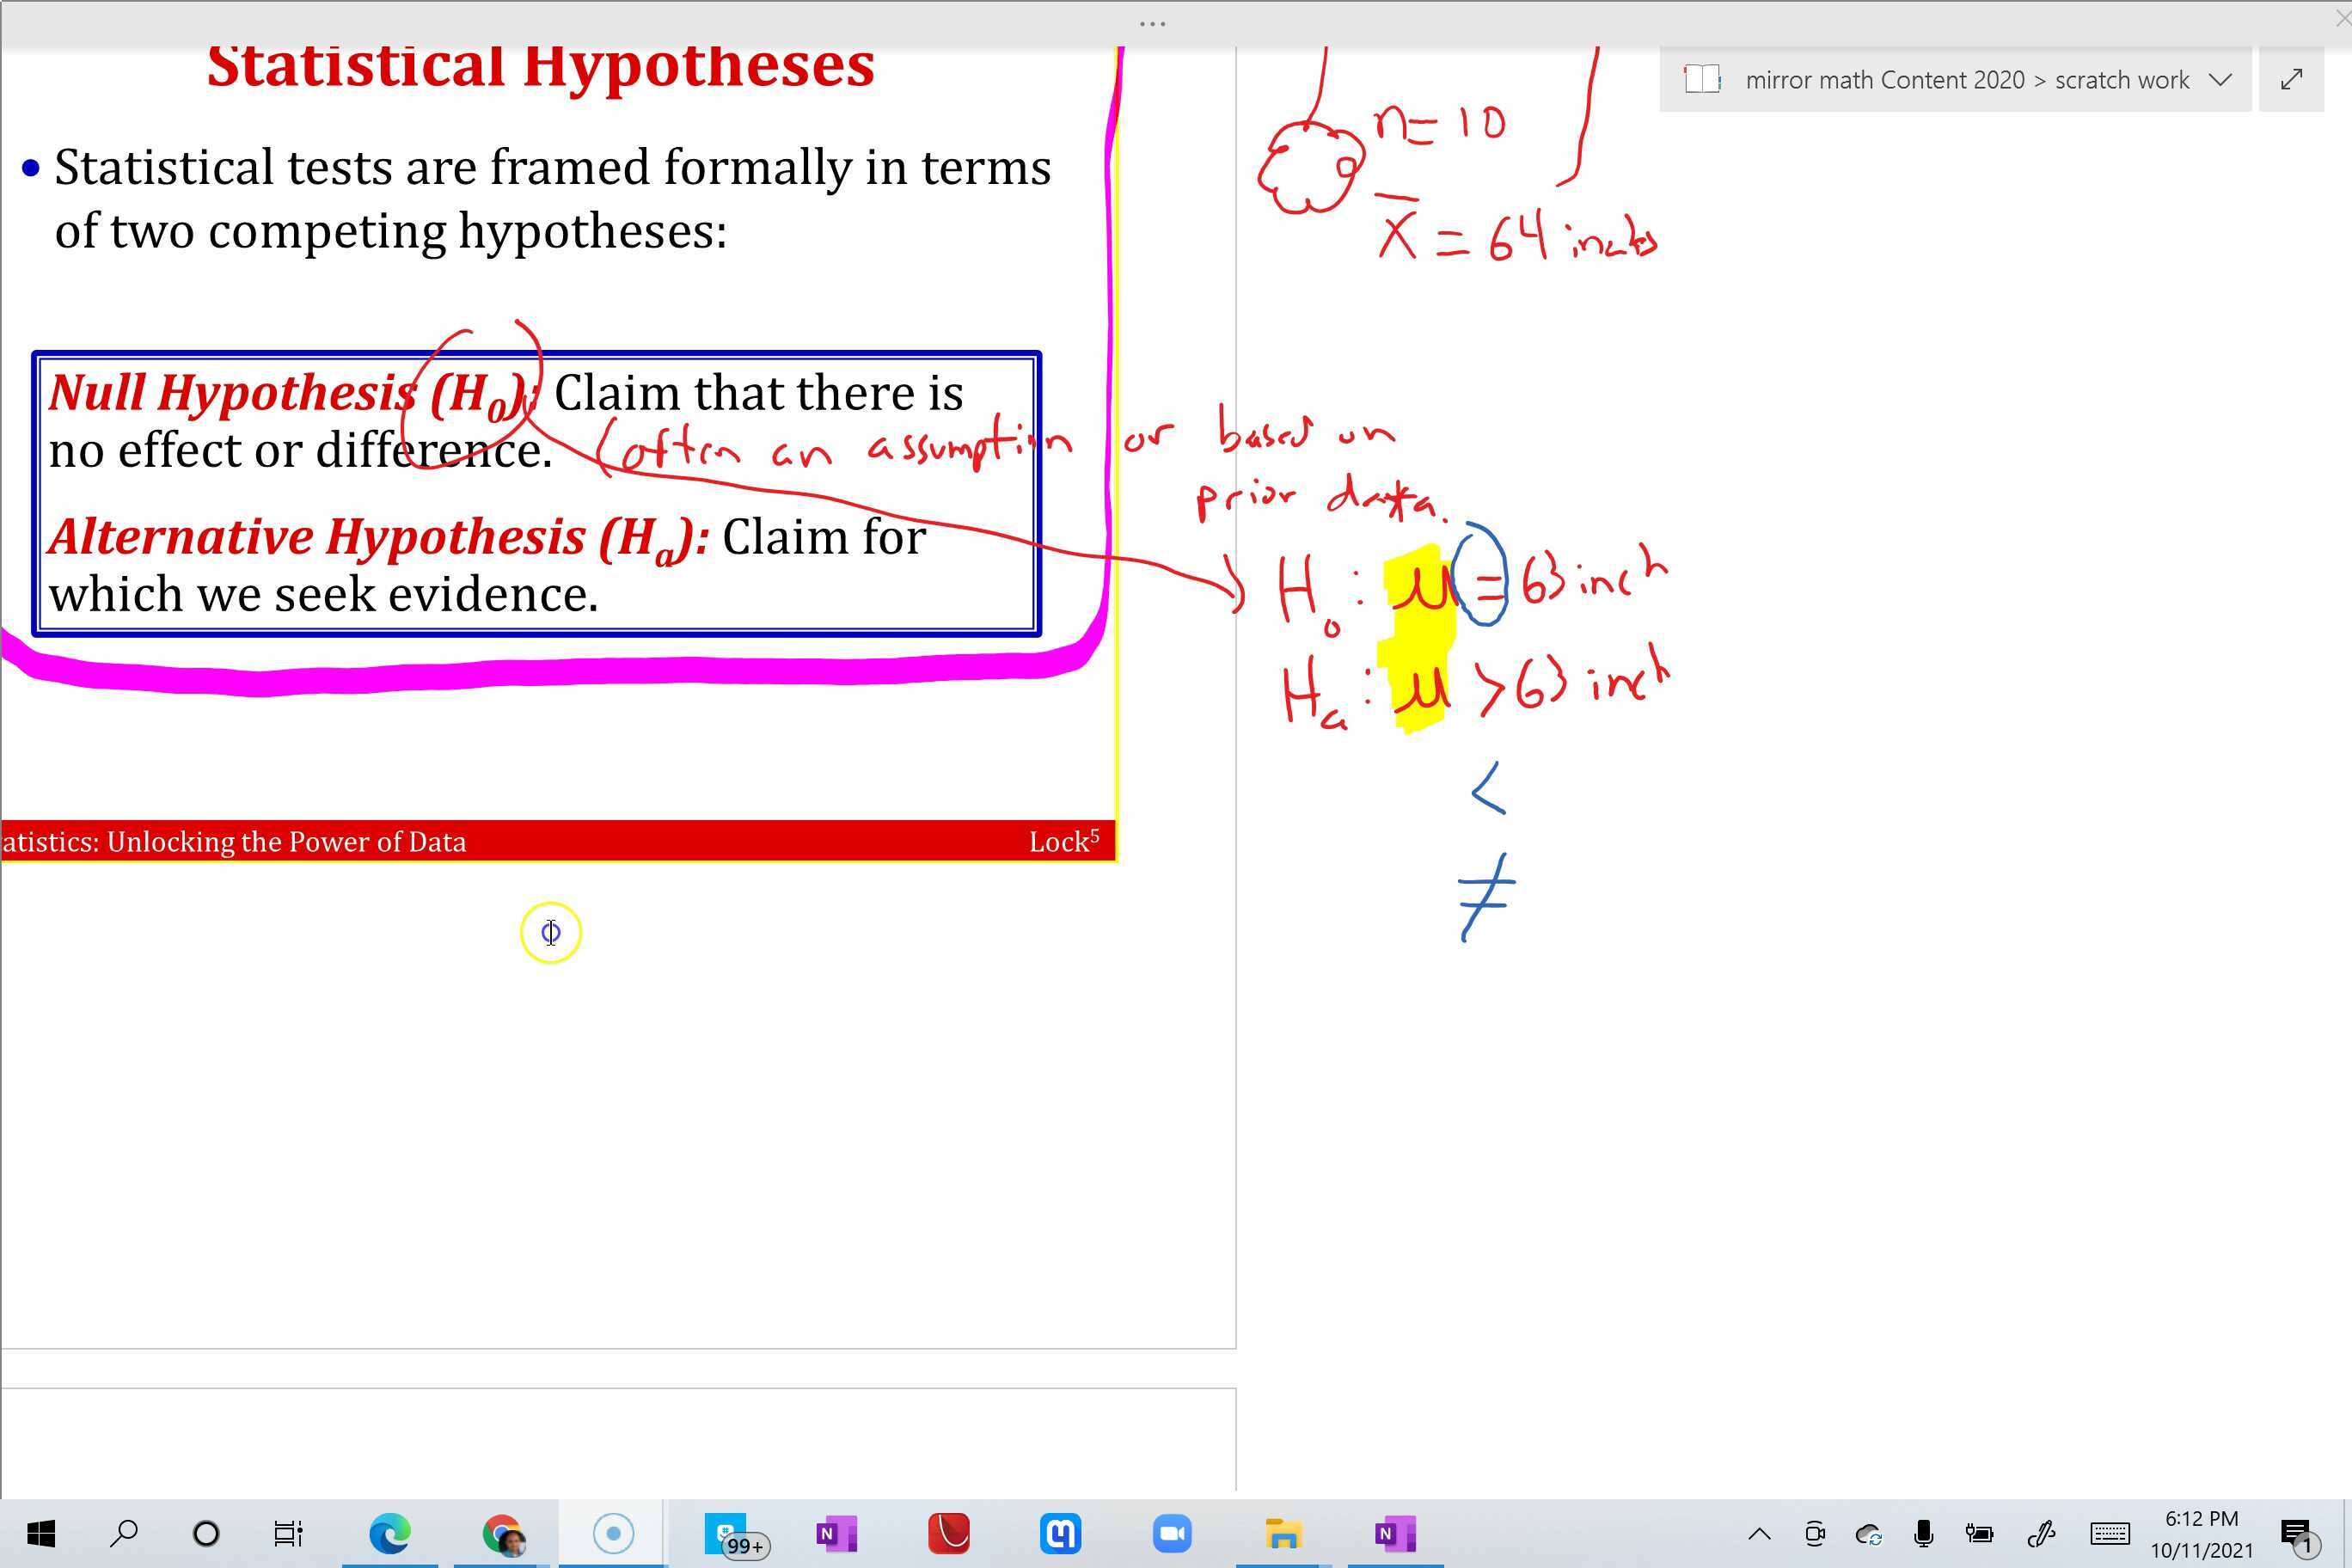Launch OneNote from the taskbar
This screenshot has width=2352, height=1568.
point(837,1532)
